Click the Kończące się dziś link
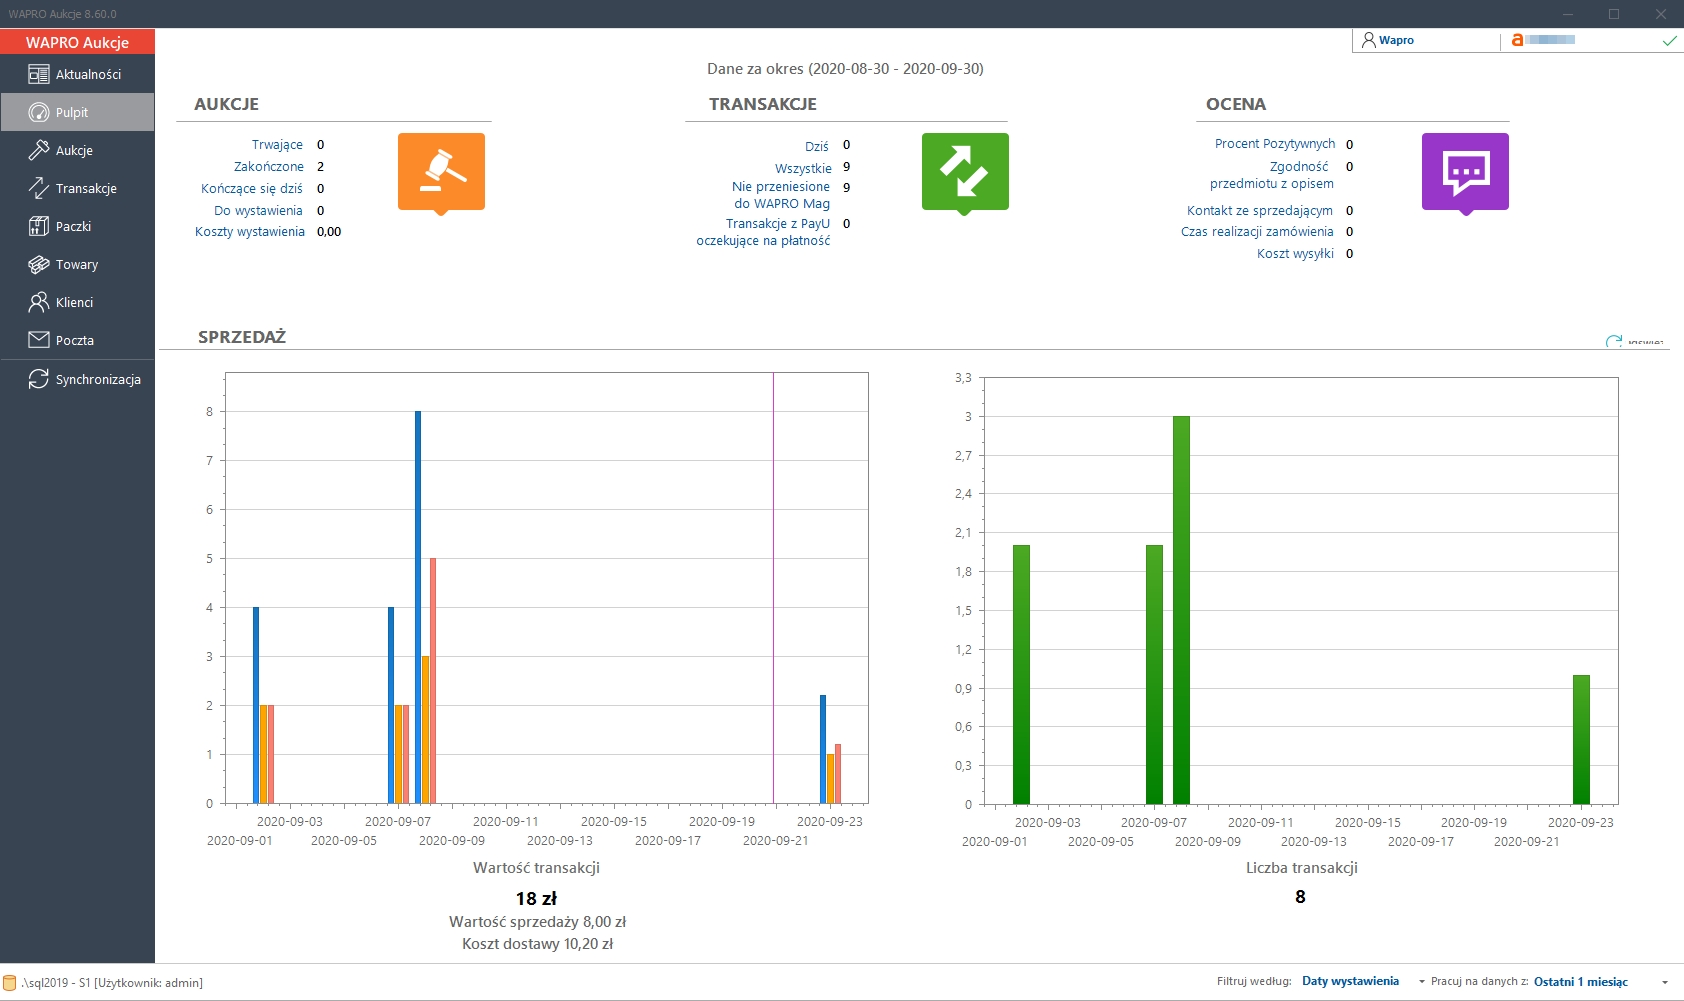 tap(252, 189)
